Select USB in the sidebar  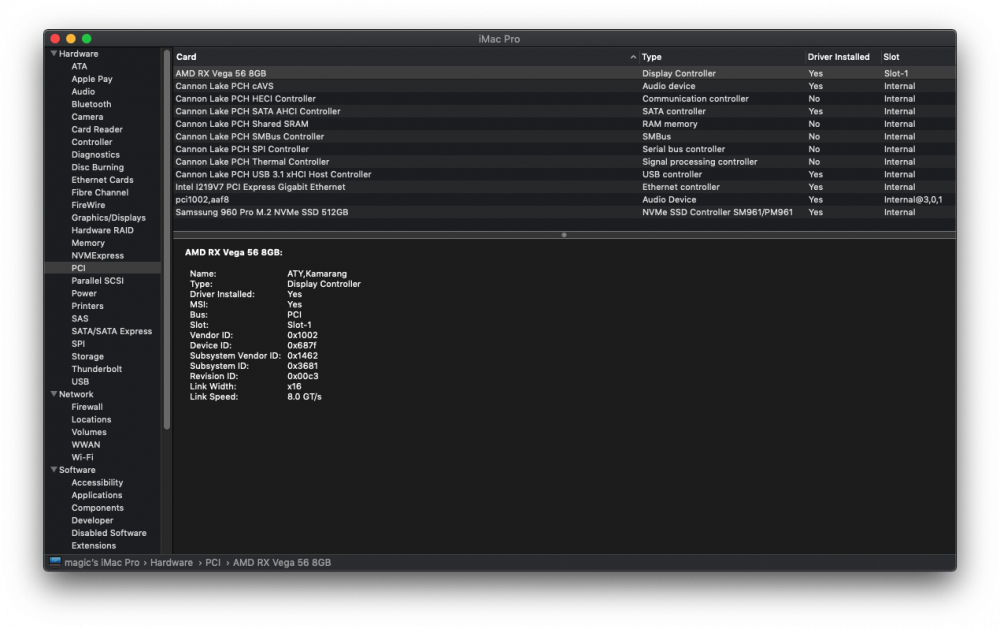[x=80, y=381]
